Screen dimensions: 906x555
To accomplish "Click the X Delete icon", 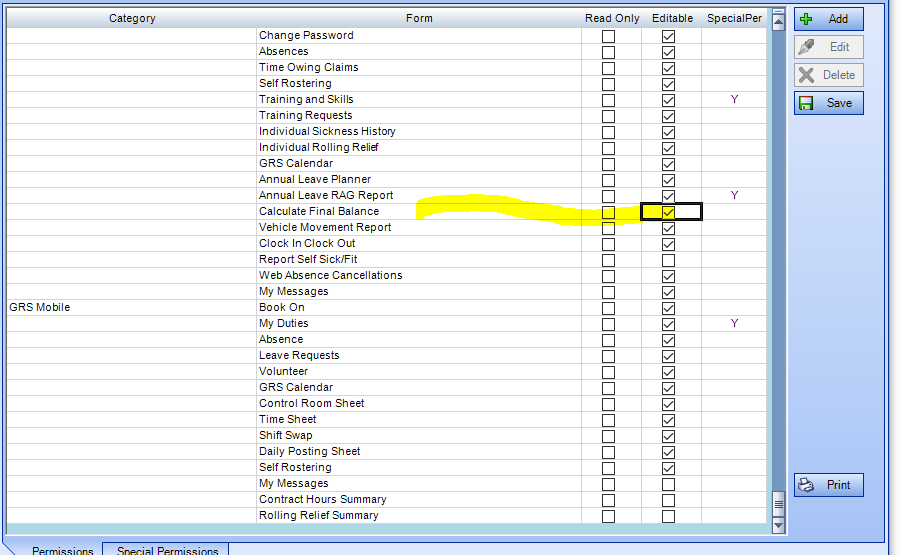I will click(x=808, y=75).
